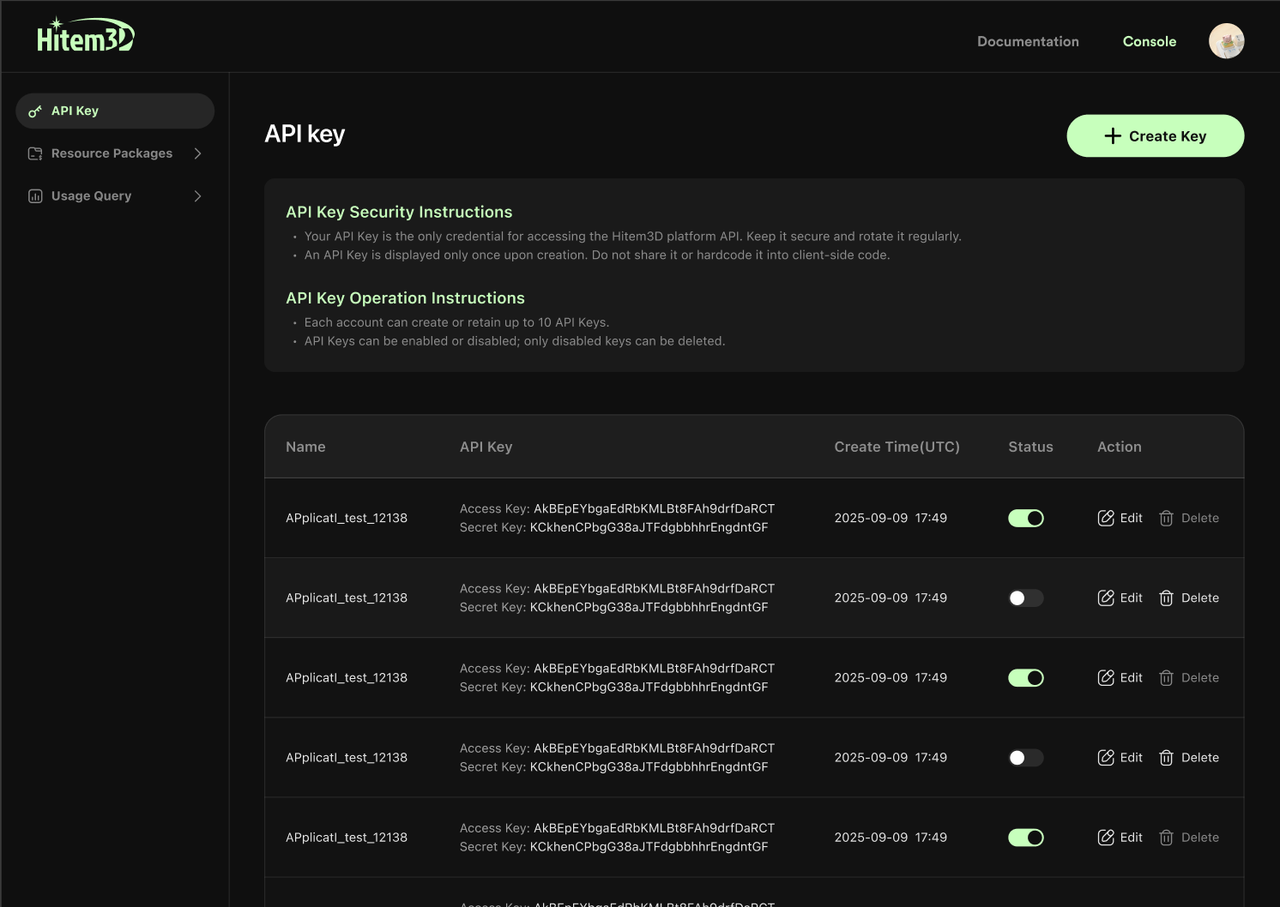Viewport: 1280px width, 907px height.
Task: Expand Usage Query with its arrow
Action: click(198, 196)
